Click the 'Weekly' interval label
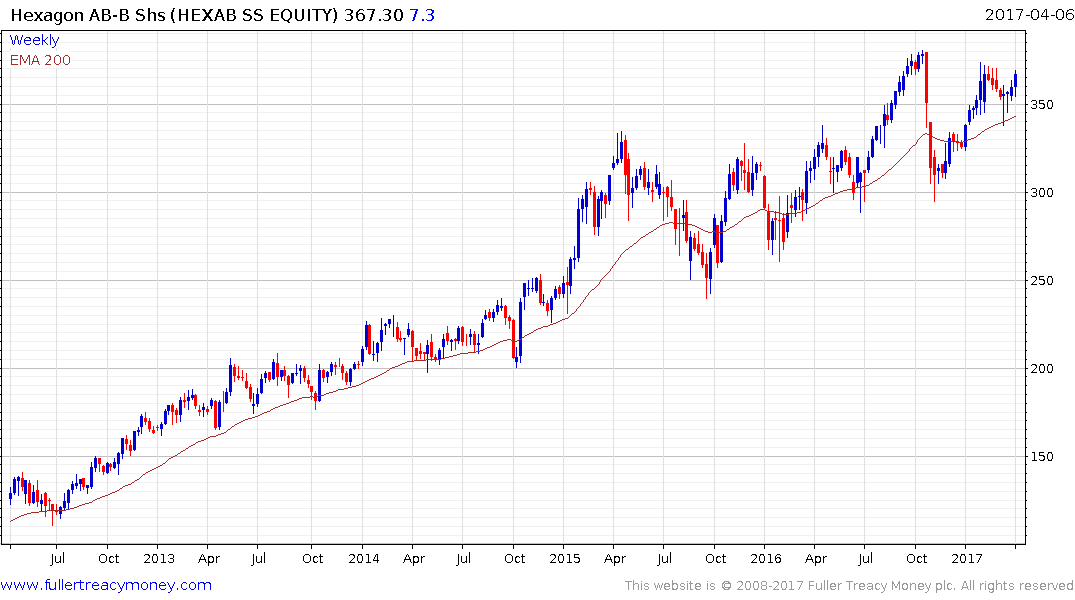This screenshot has height=600, width=1075. (x=34, y=40)
